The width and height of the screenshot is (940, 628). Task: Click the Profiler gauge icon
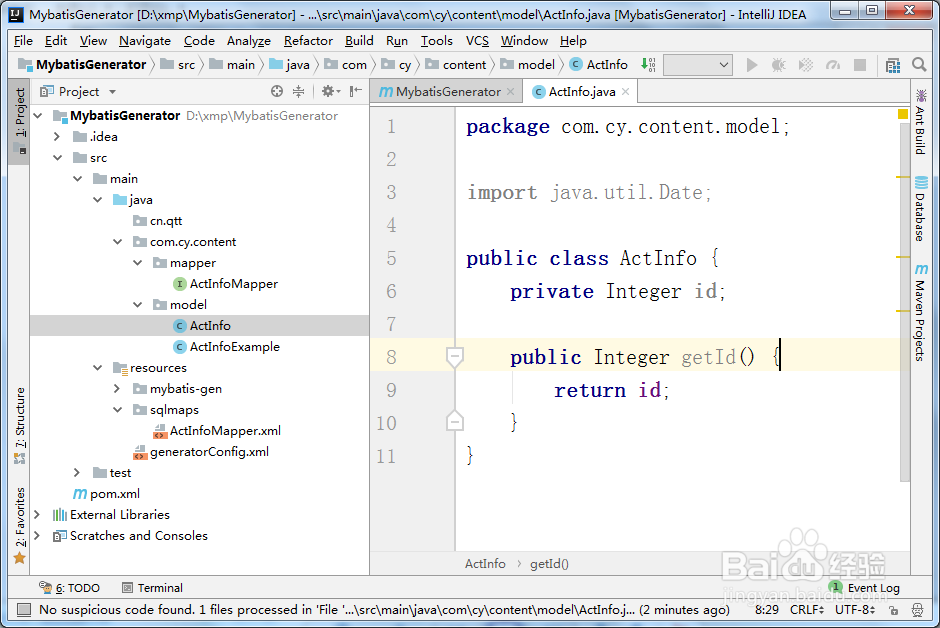point(833,65)
